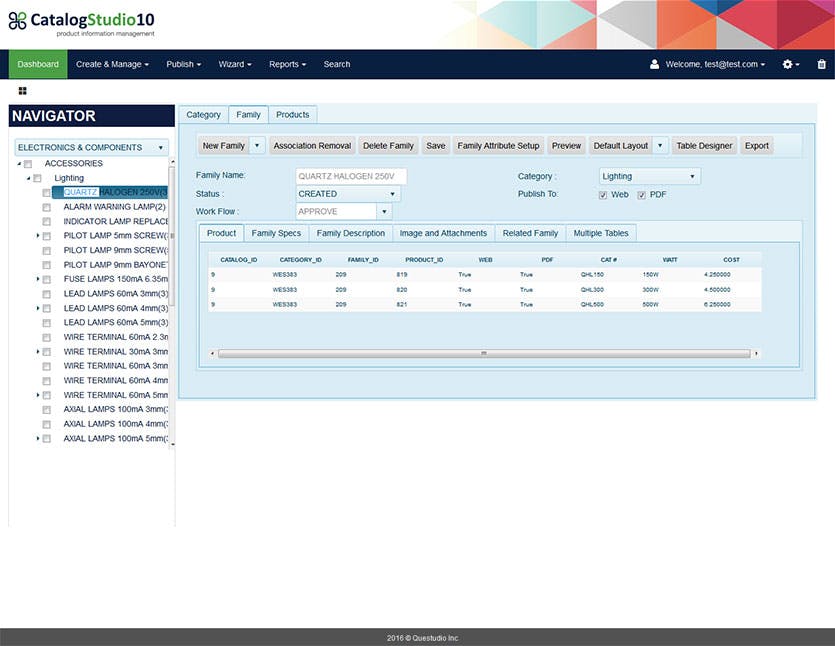
Task: Open the Create & Manage menu
Action: 112,64
